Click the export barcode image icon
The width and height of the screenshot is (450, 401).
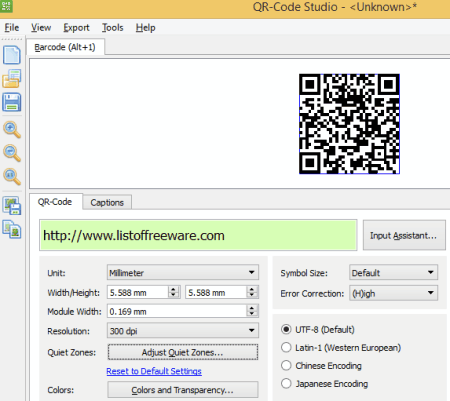pos(12,205)
